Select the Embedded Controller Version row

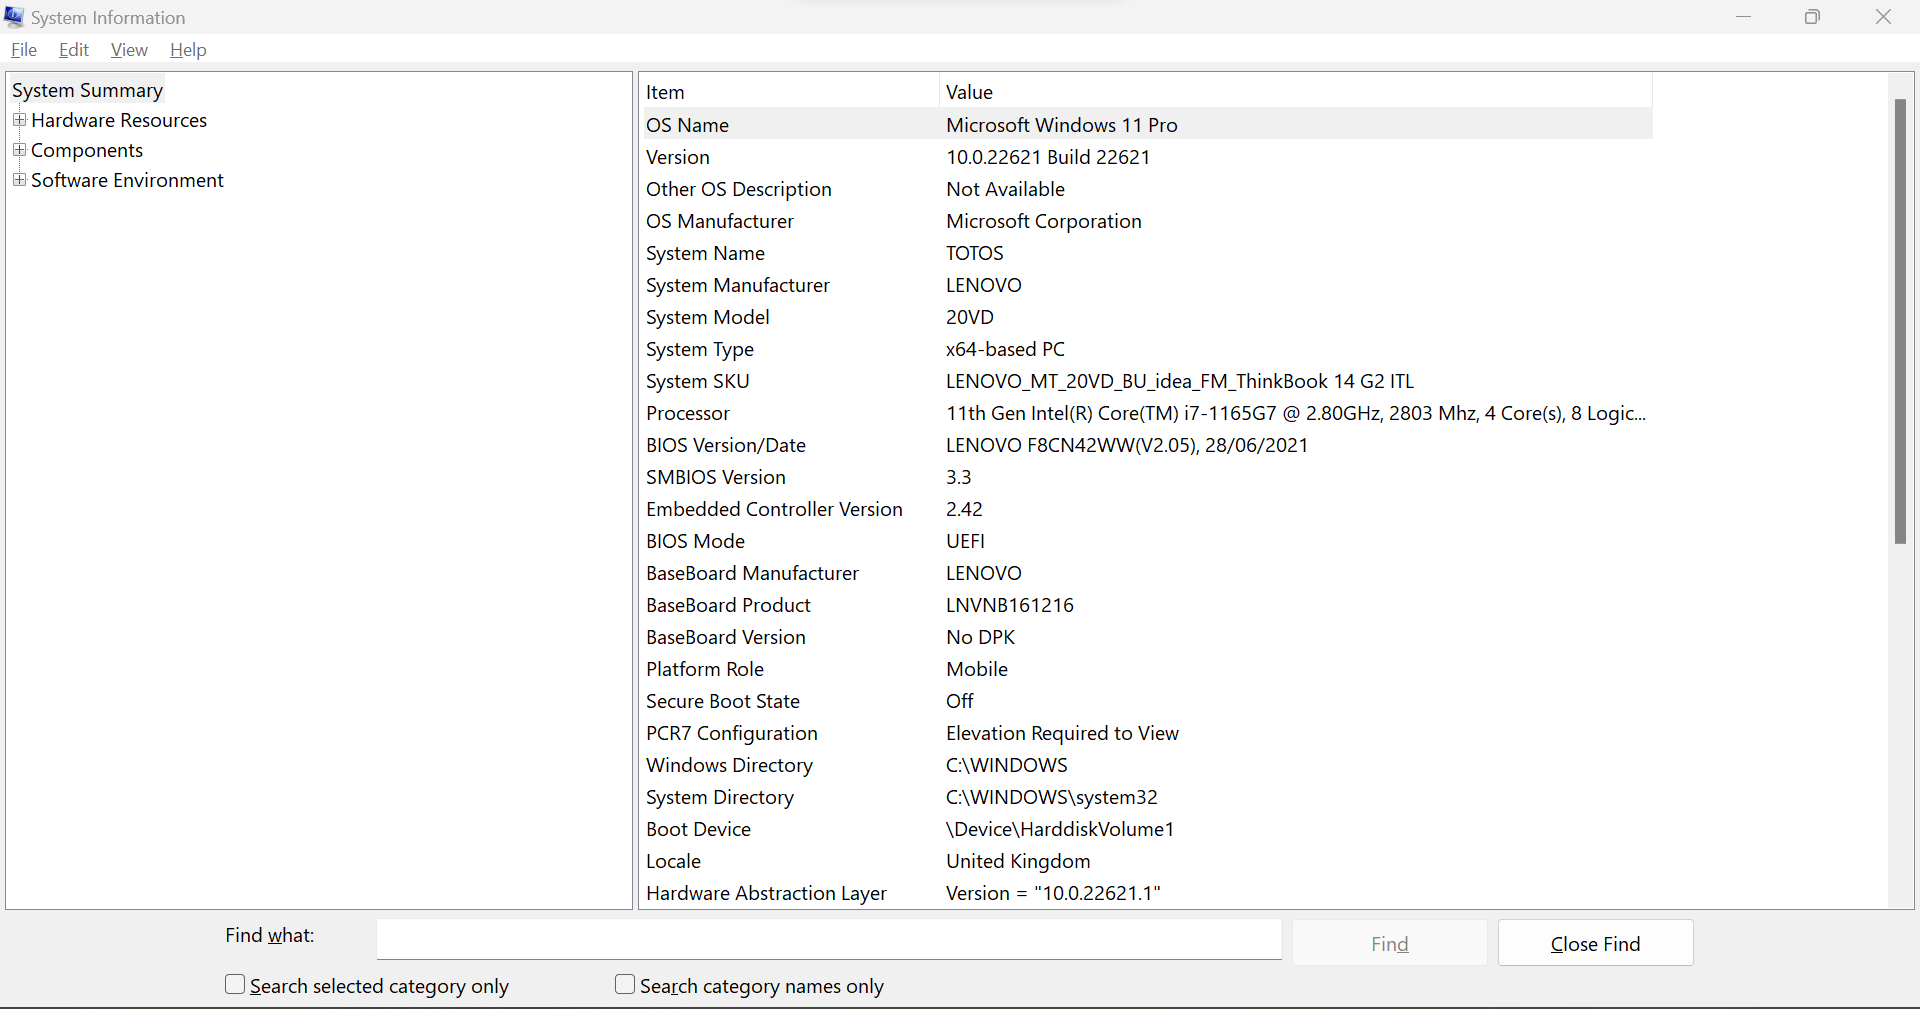[x=1146, y=509]
